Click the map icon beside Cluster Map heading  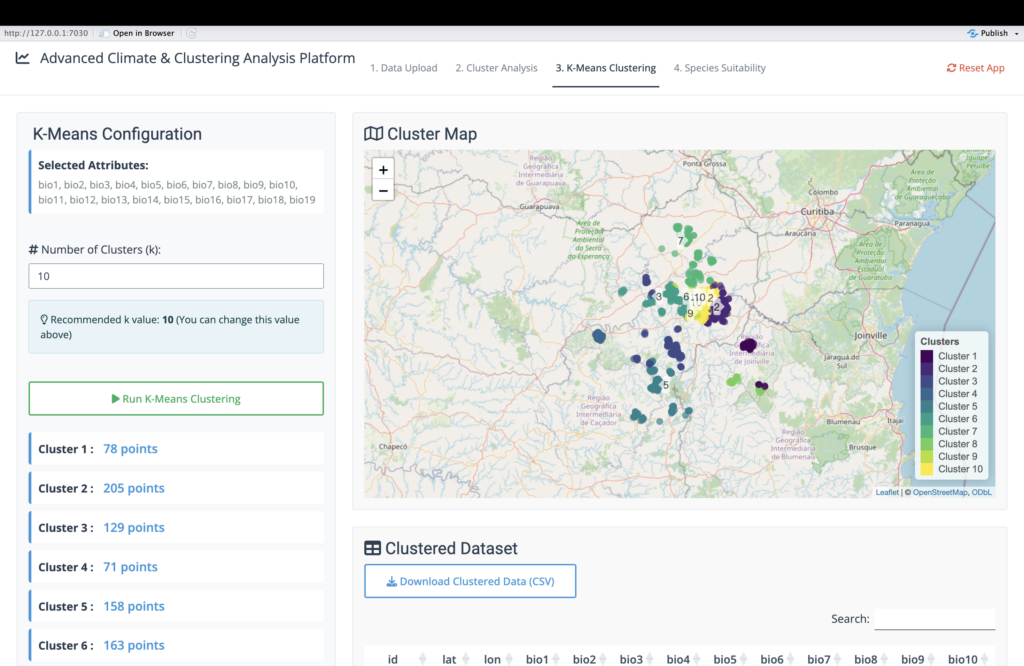point(373,134)
